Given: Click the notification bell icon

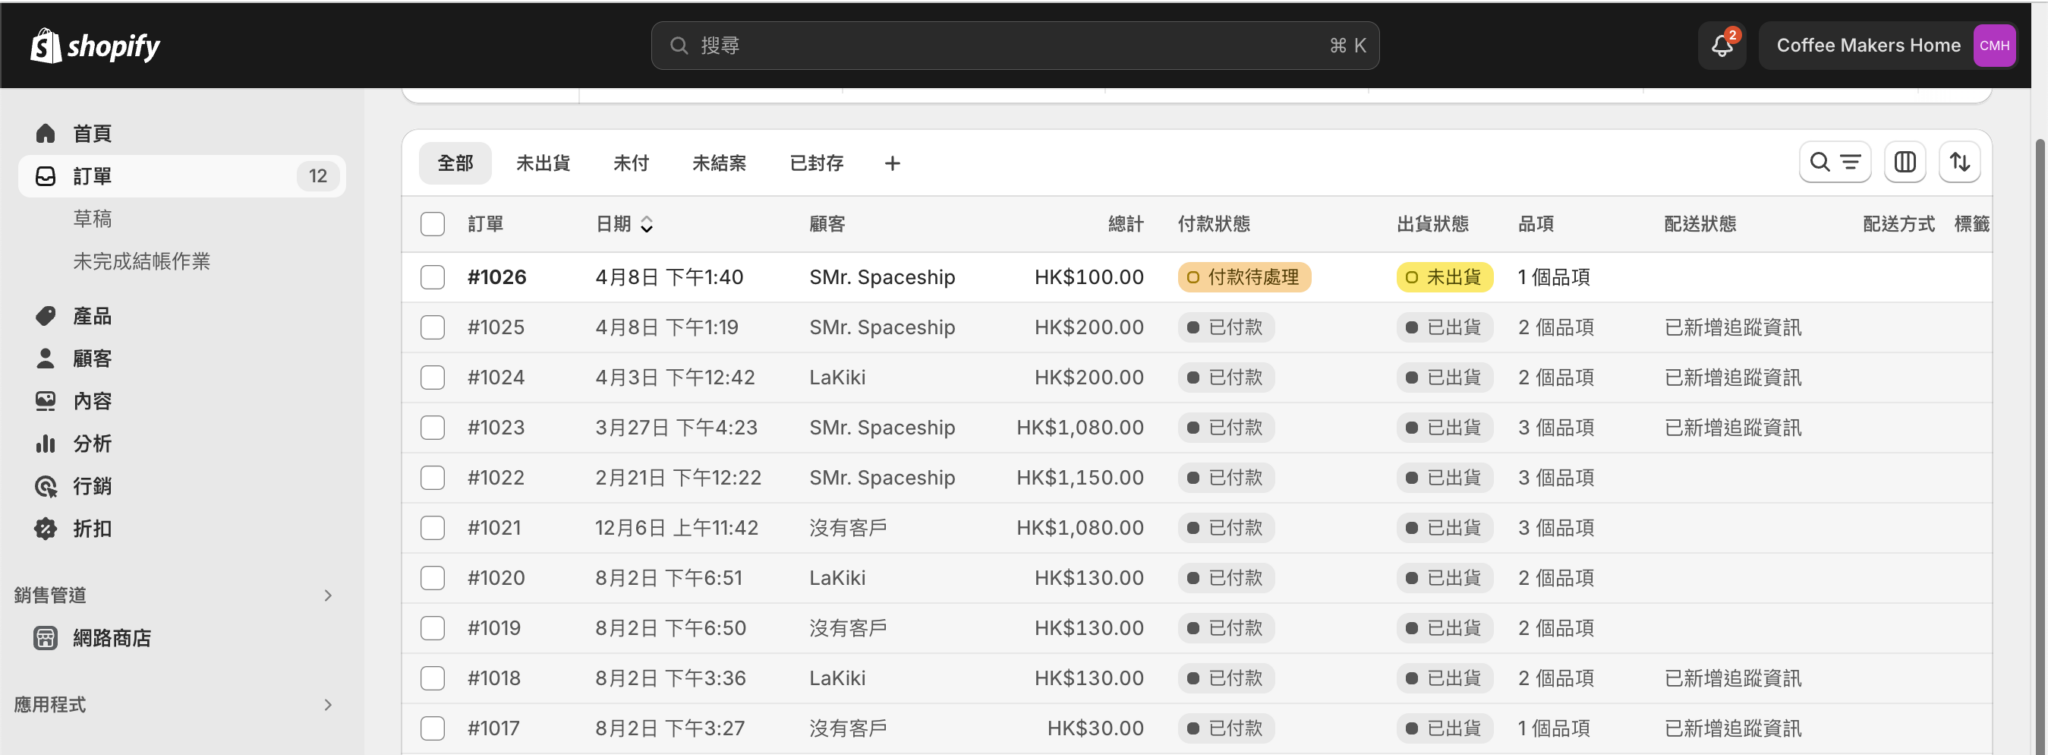Looking at the screenshot, I should pos(1721,46).
